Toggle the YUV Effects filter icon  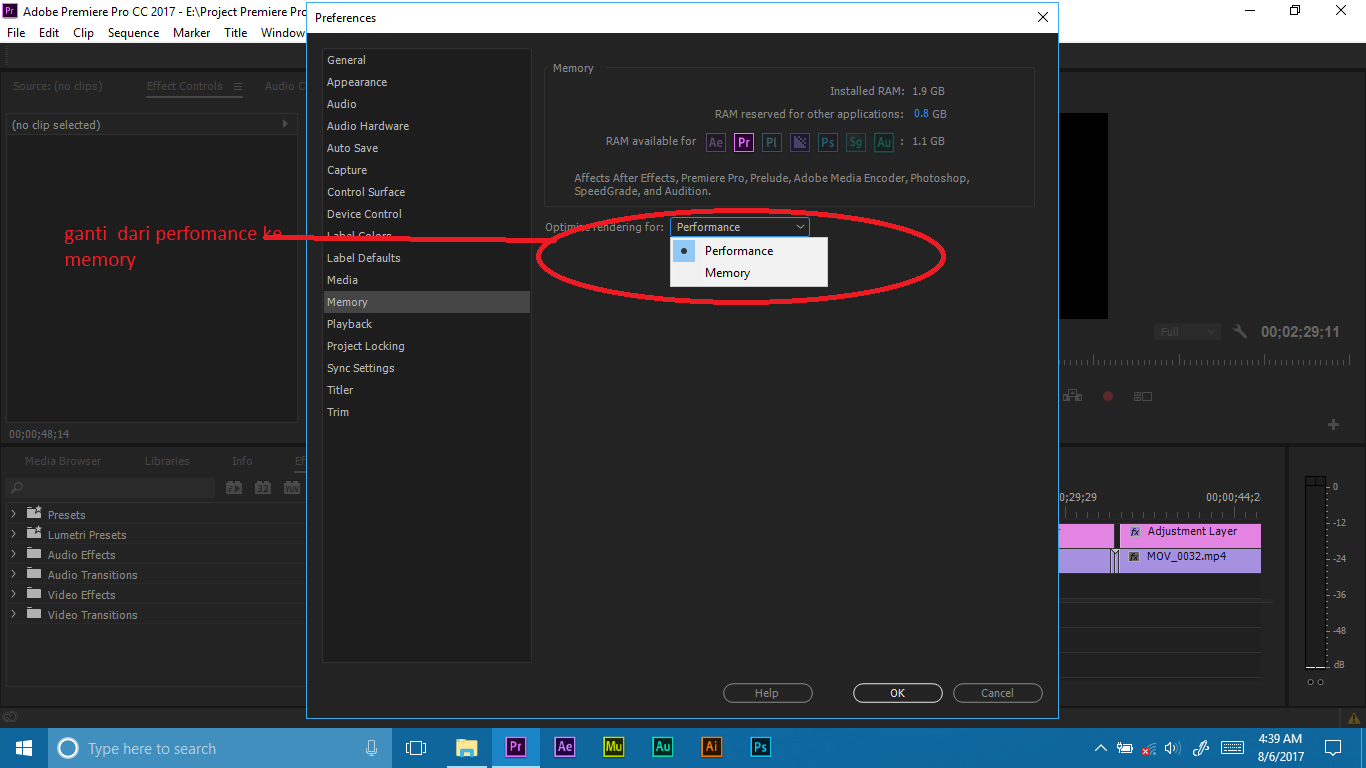pyautogui.click(x=292, y=488)
